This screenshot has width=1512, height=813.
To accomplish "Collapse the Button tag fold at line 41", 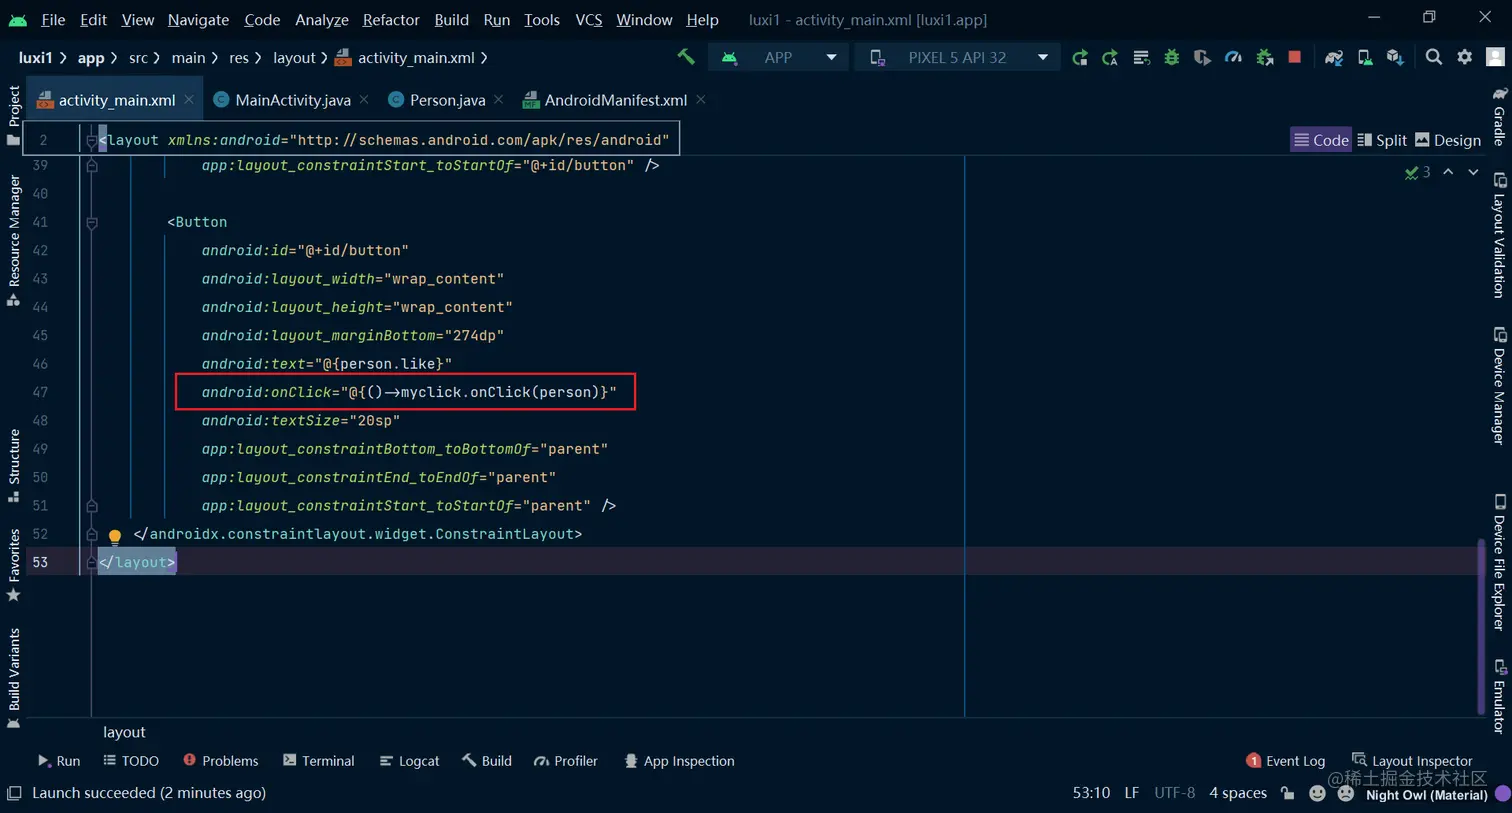I will point(91,223).
